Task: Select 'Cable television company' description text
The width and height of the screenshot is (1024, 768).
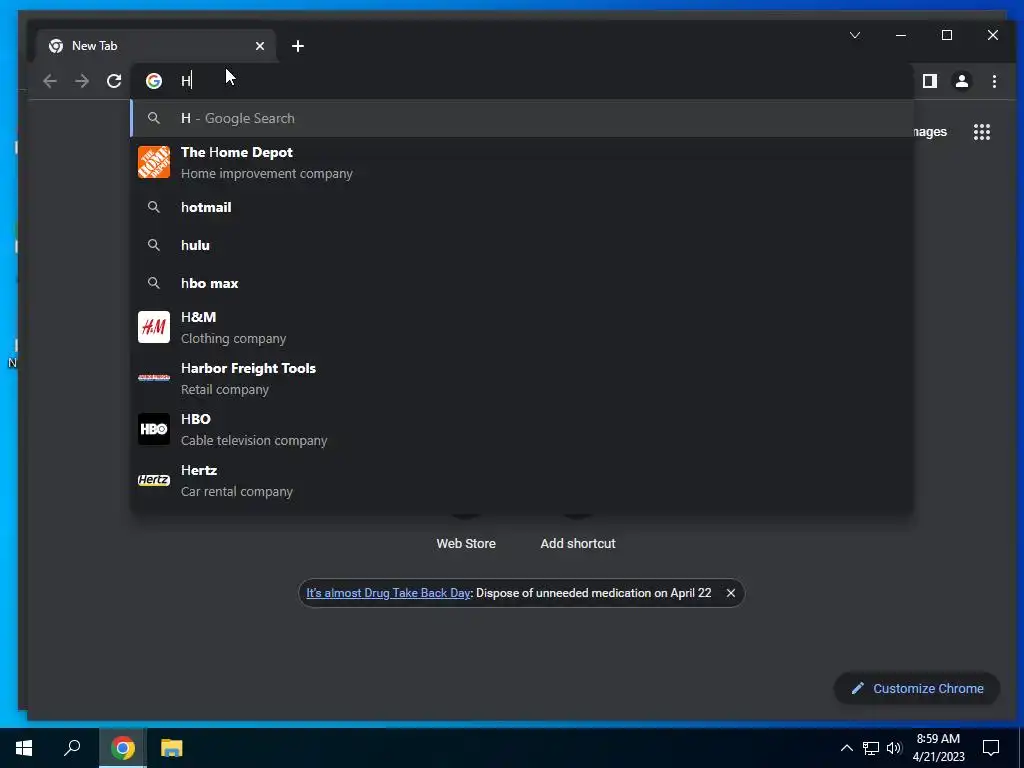Action: (x=254, y=440)
